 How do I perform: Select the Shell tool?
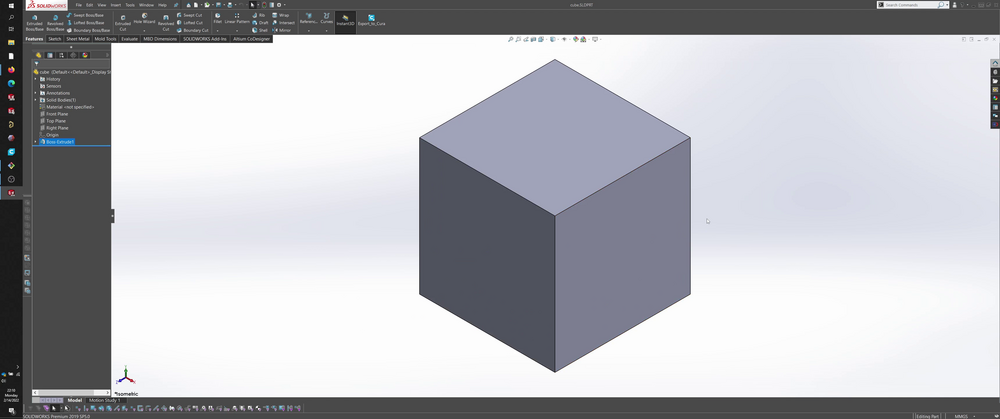(260, 30)
